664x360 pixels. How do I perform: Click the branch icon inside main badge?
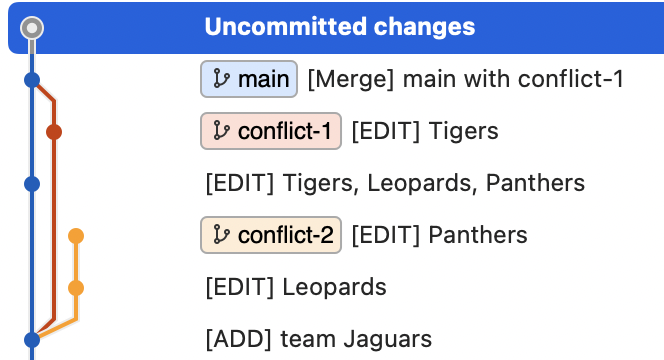tap(221, 79)
